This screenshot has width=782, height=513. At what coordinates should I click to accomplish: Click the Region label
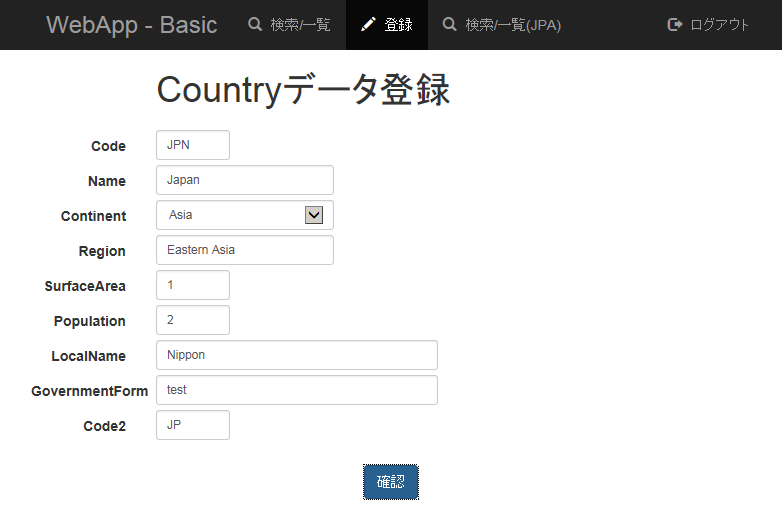tap(102, 251)
